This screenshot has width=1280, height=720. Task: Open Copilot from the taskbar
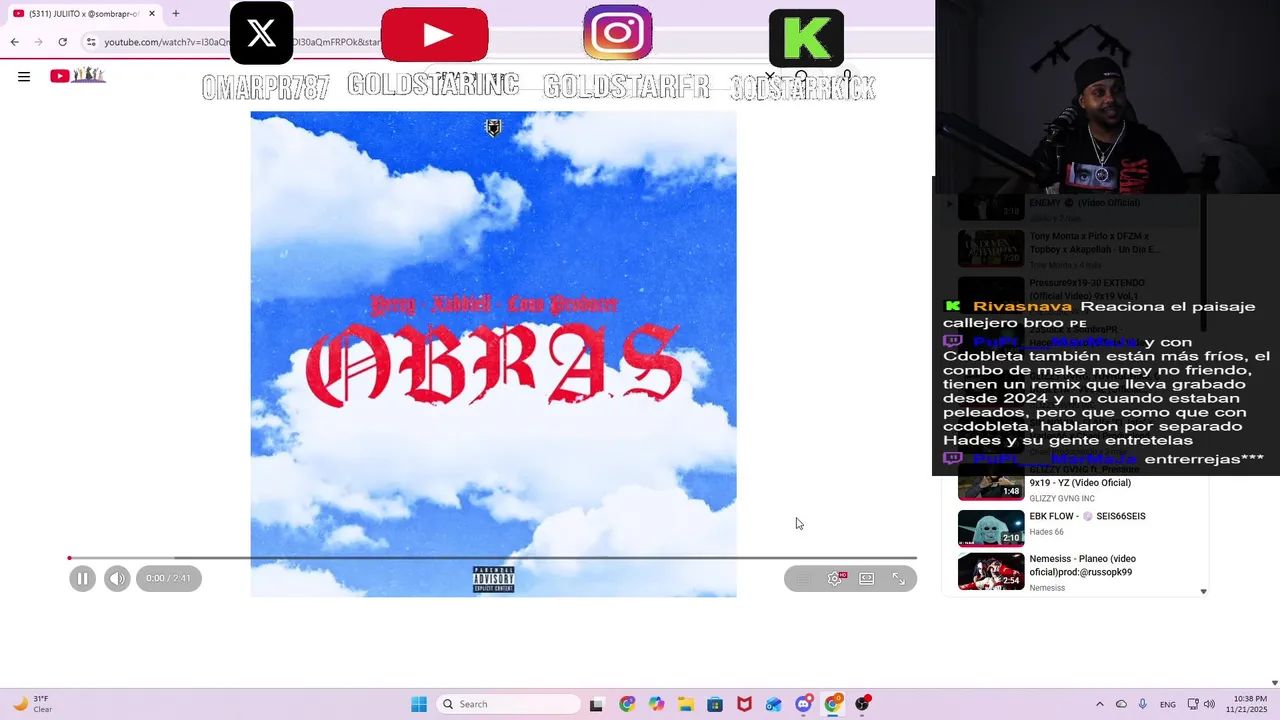[x=656, y=704]
